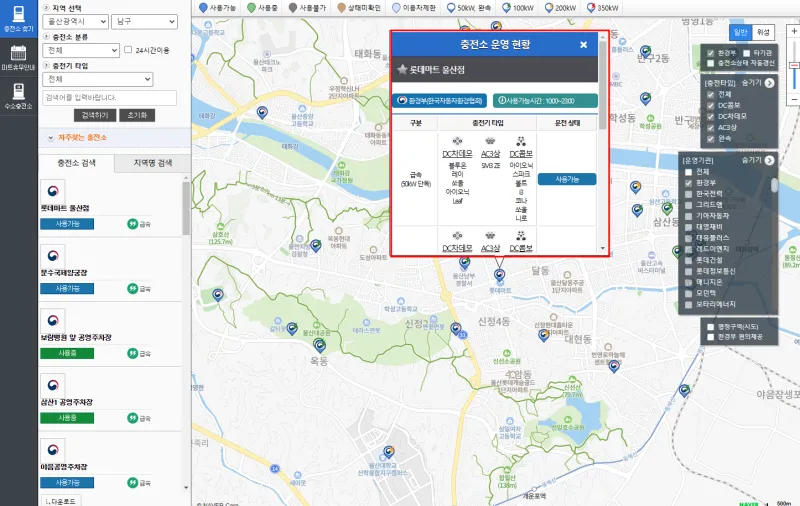Uncheck 완속 in 충전타입 panel
The height and width of the screenshot is (506, 800).
pos(711,138)
